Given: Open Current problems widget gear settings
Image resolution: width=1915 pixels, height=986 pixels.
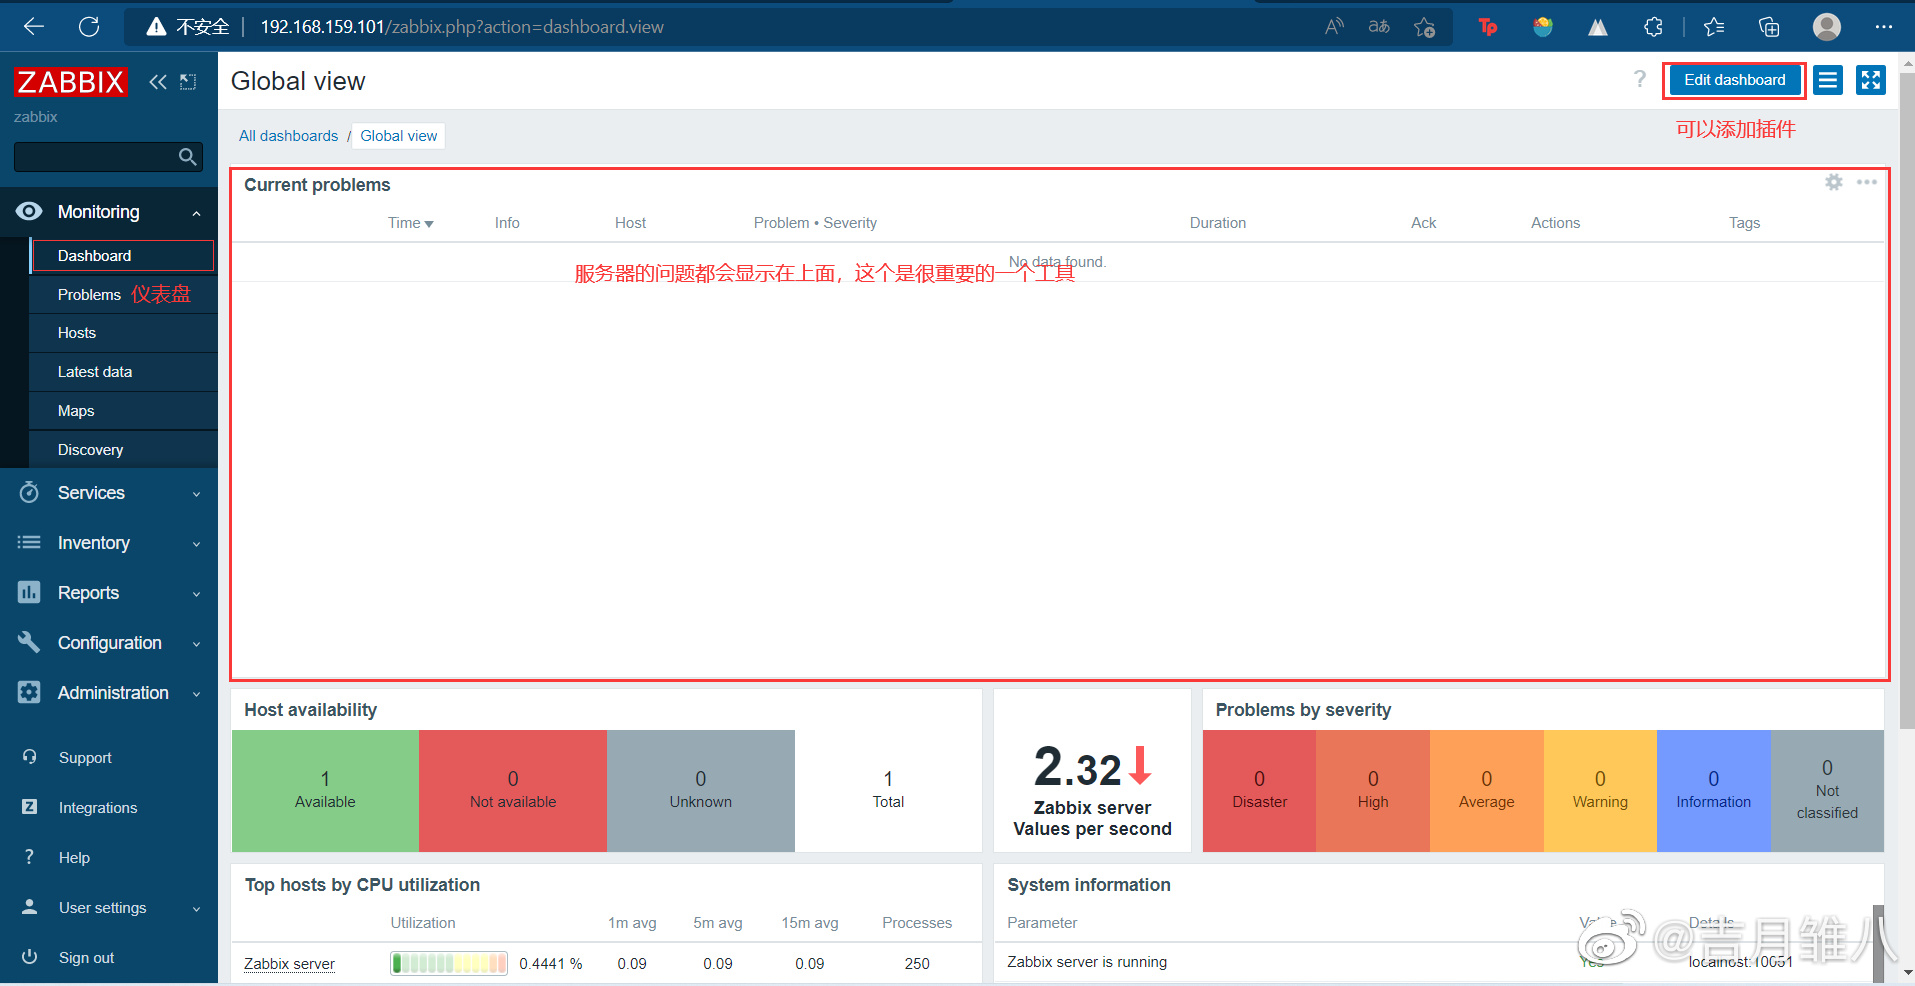Looking at the screenshot, I should pos(1834,182).
